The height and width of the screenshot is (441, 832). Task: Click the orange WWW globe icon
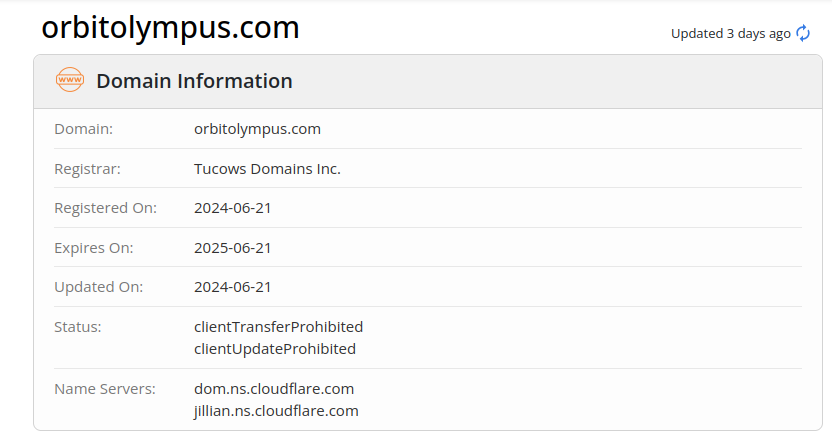pos(70,81)
